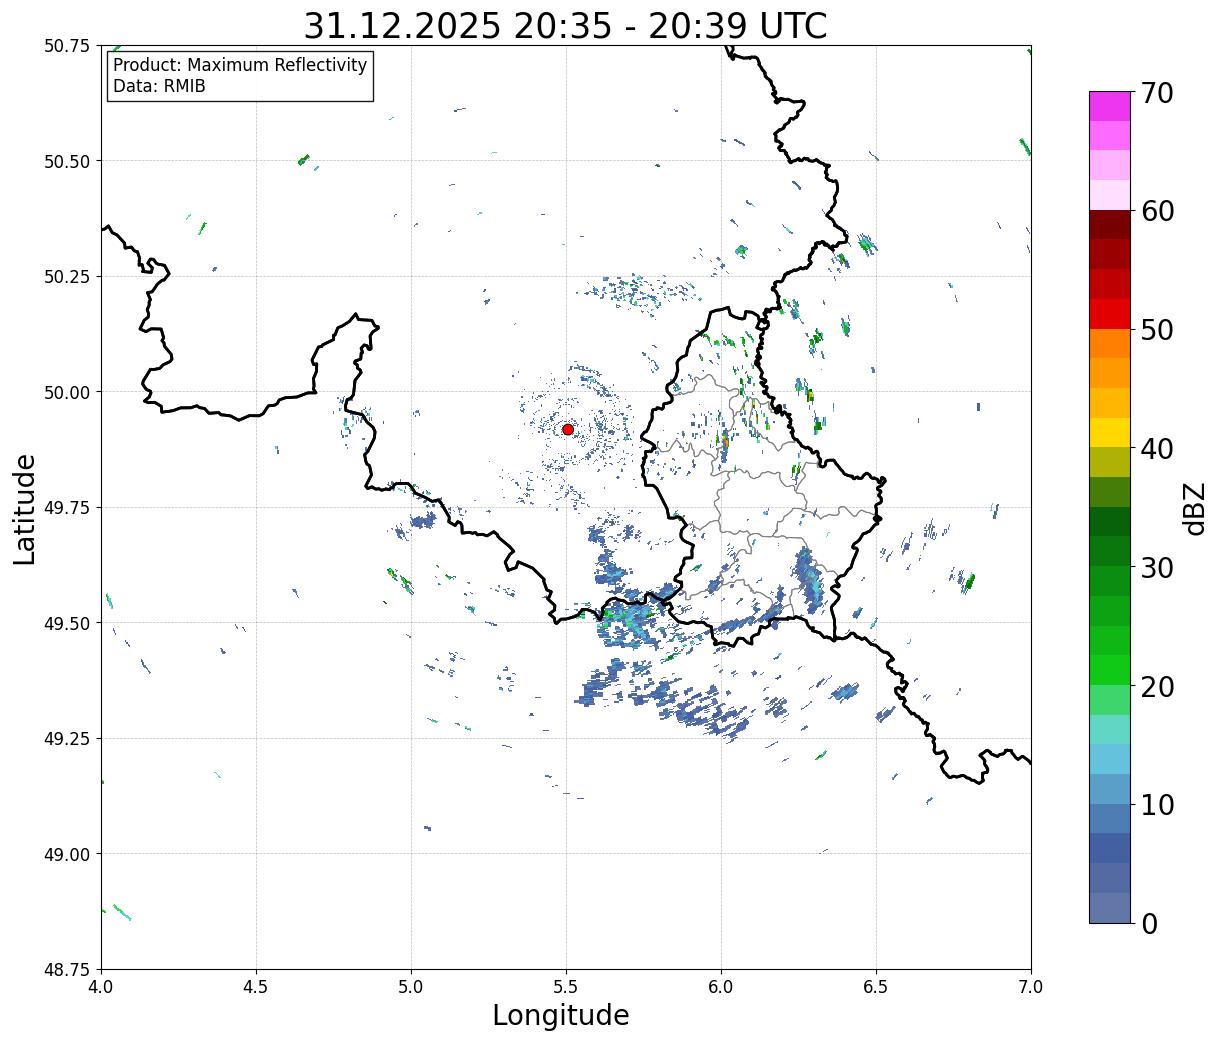1219x1040 pixels.
Task: Click the latitude tick label 49.50
Action: point(67,623)
